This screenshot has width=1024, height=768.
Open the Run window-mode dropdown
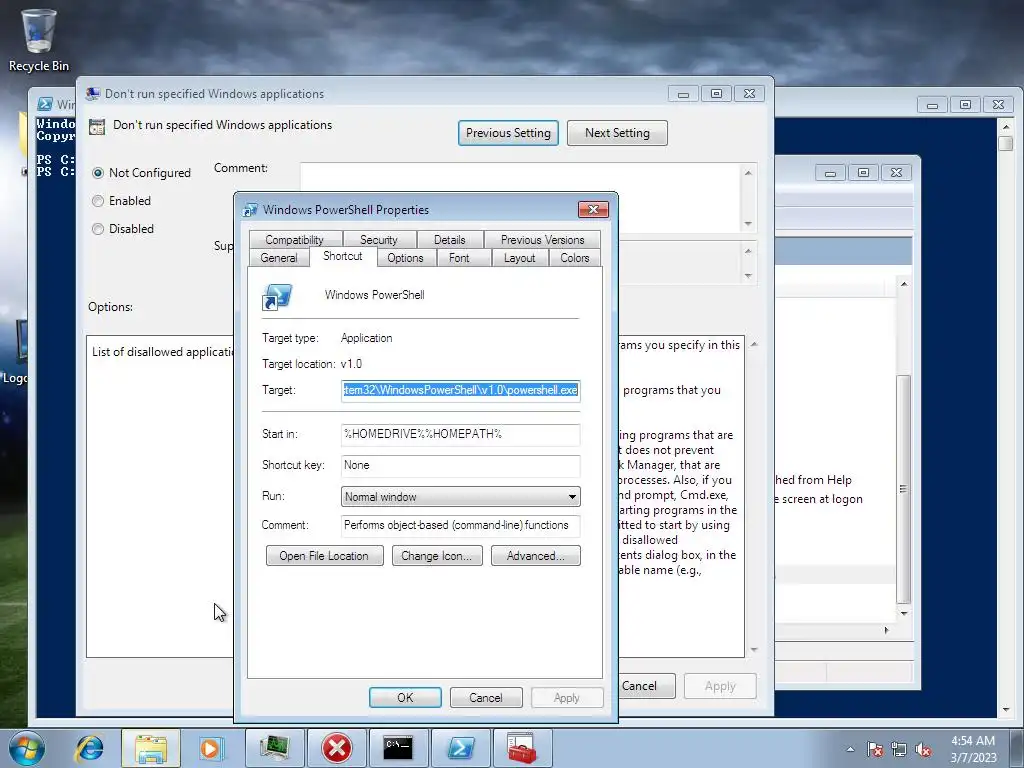point(460,497)
